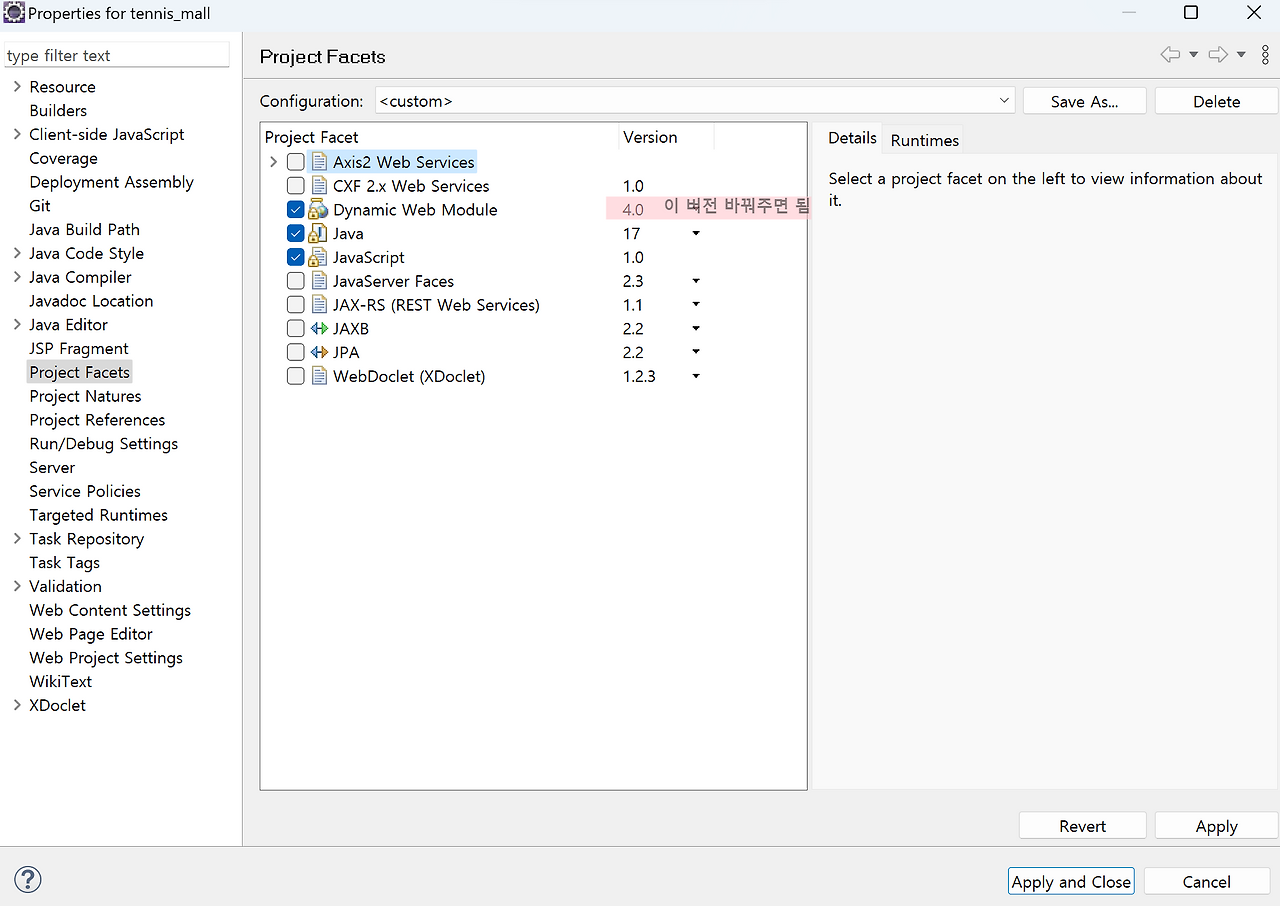Open the Java version dropdown
This screenshot has height=906, width=1280.
695,233
